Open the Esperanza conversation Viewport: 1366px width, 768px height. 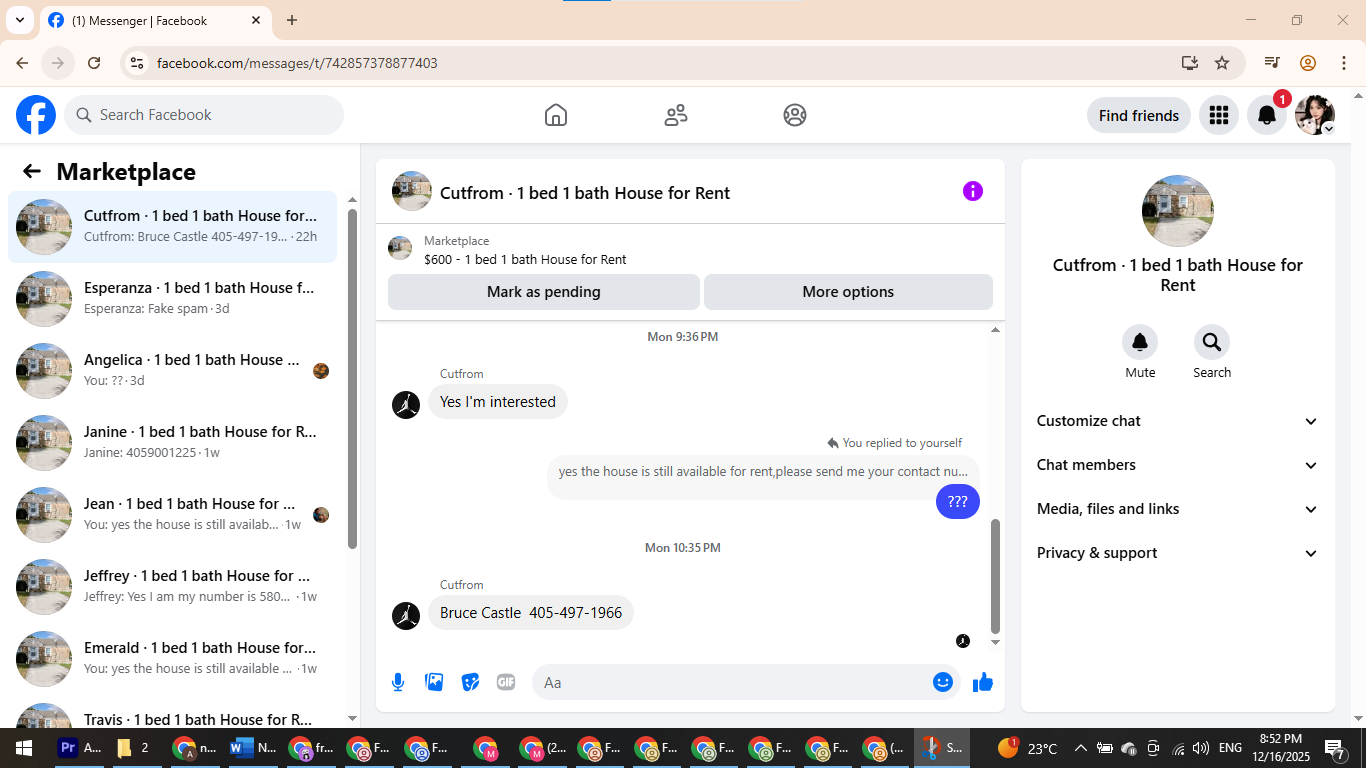[x=172, y=299]
